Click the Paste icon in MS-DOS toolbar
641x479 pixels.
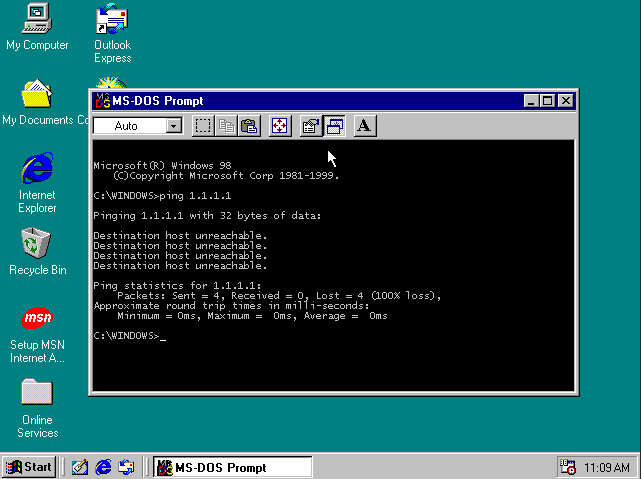(250, 126)
